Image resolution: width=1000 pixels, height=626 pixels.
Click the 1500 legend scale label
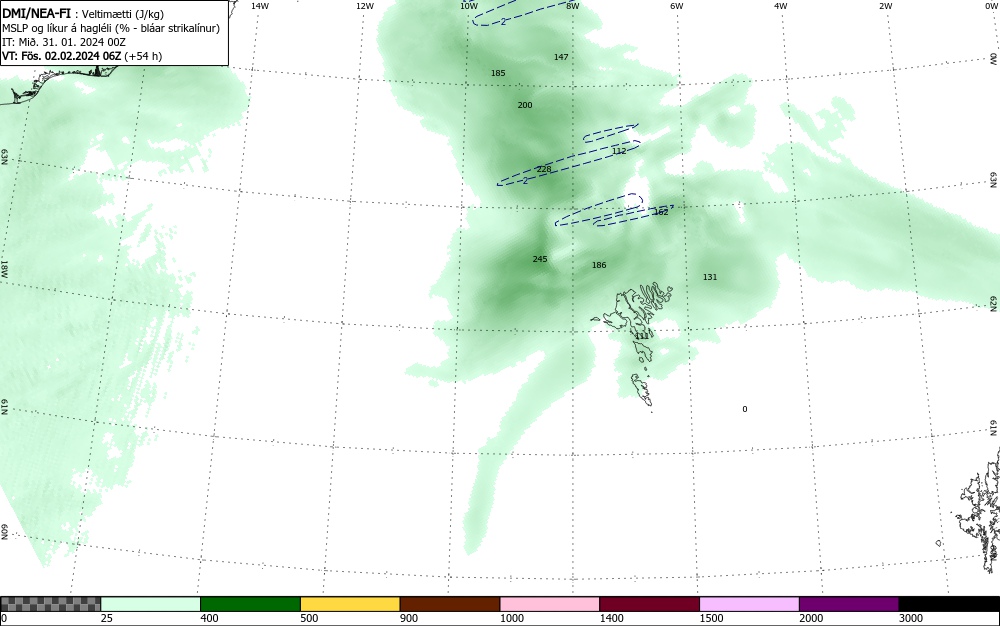711,618
